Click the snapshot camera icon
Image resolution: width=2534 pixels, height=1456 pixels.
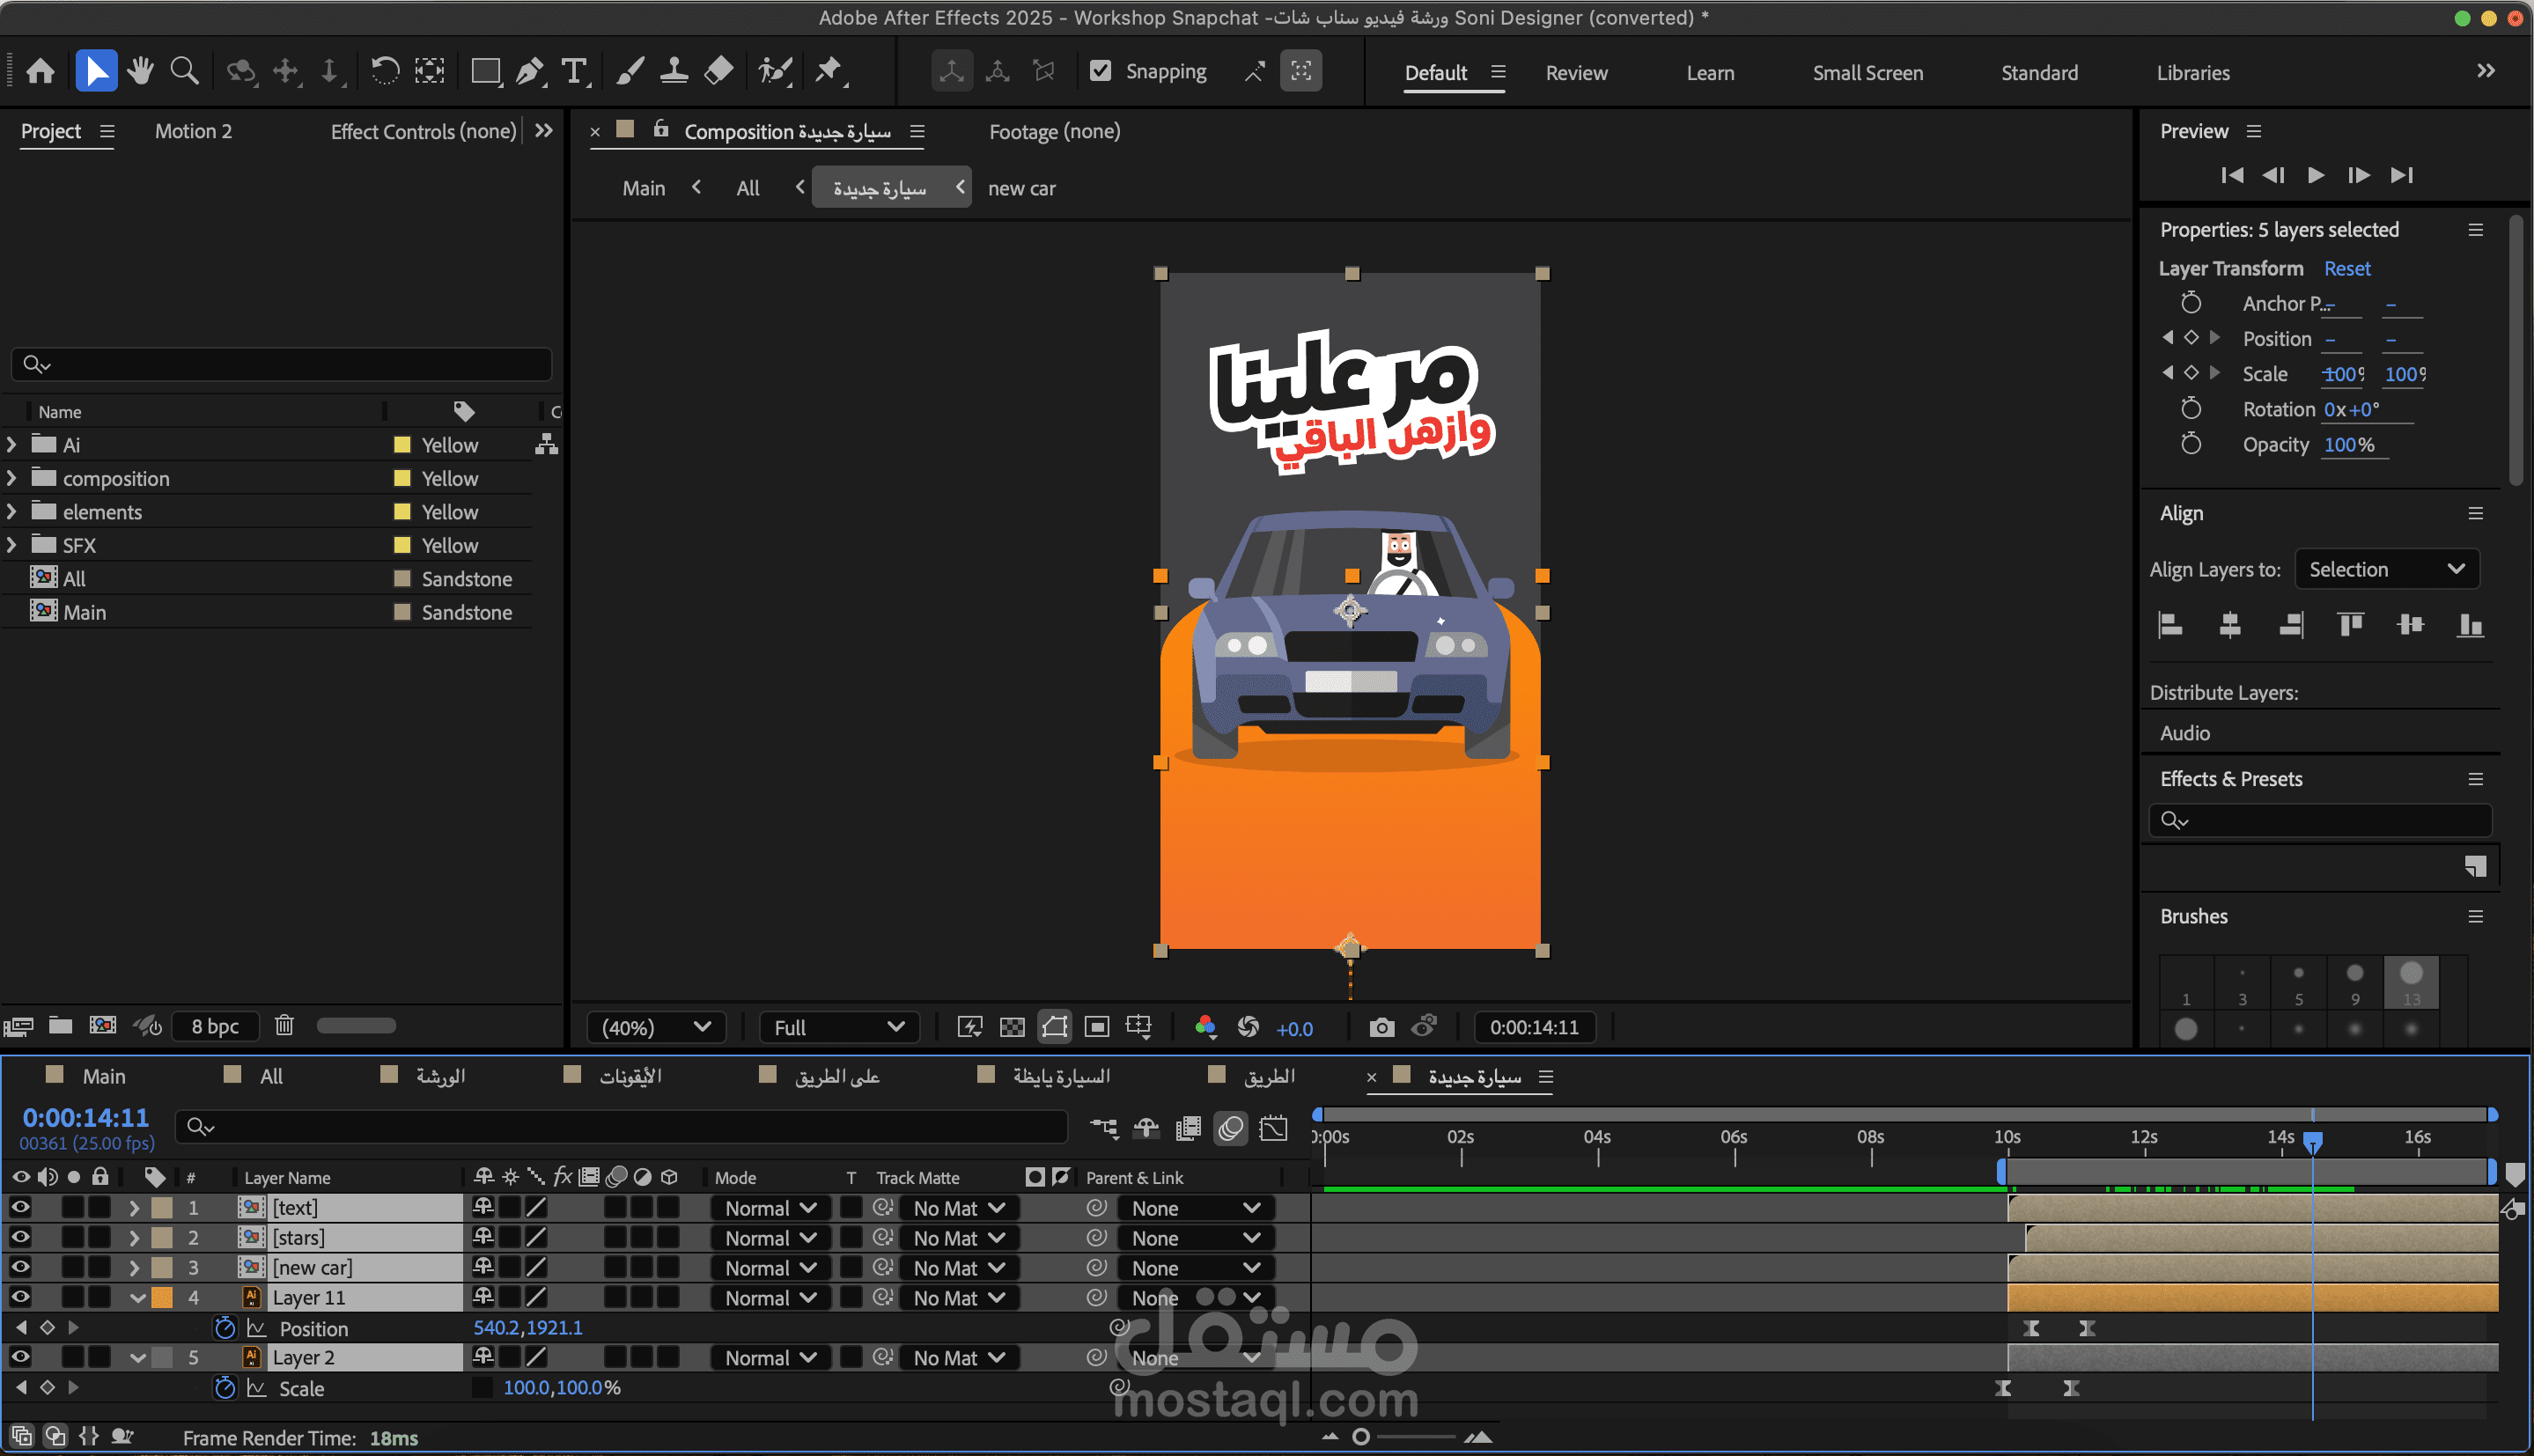point(1381,1027)
